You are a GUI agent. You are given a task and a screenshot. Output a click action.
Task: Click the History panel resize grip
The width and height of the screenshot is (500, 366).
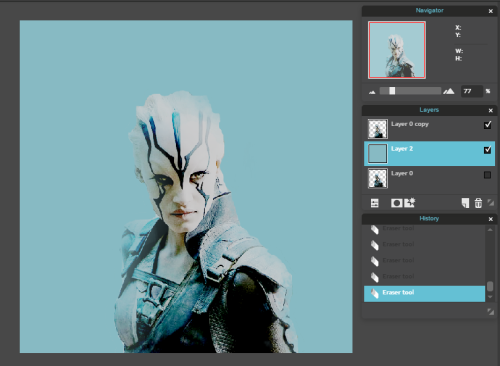coord(491,311)
